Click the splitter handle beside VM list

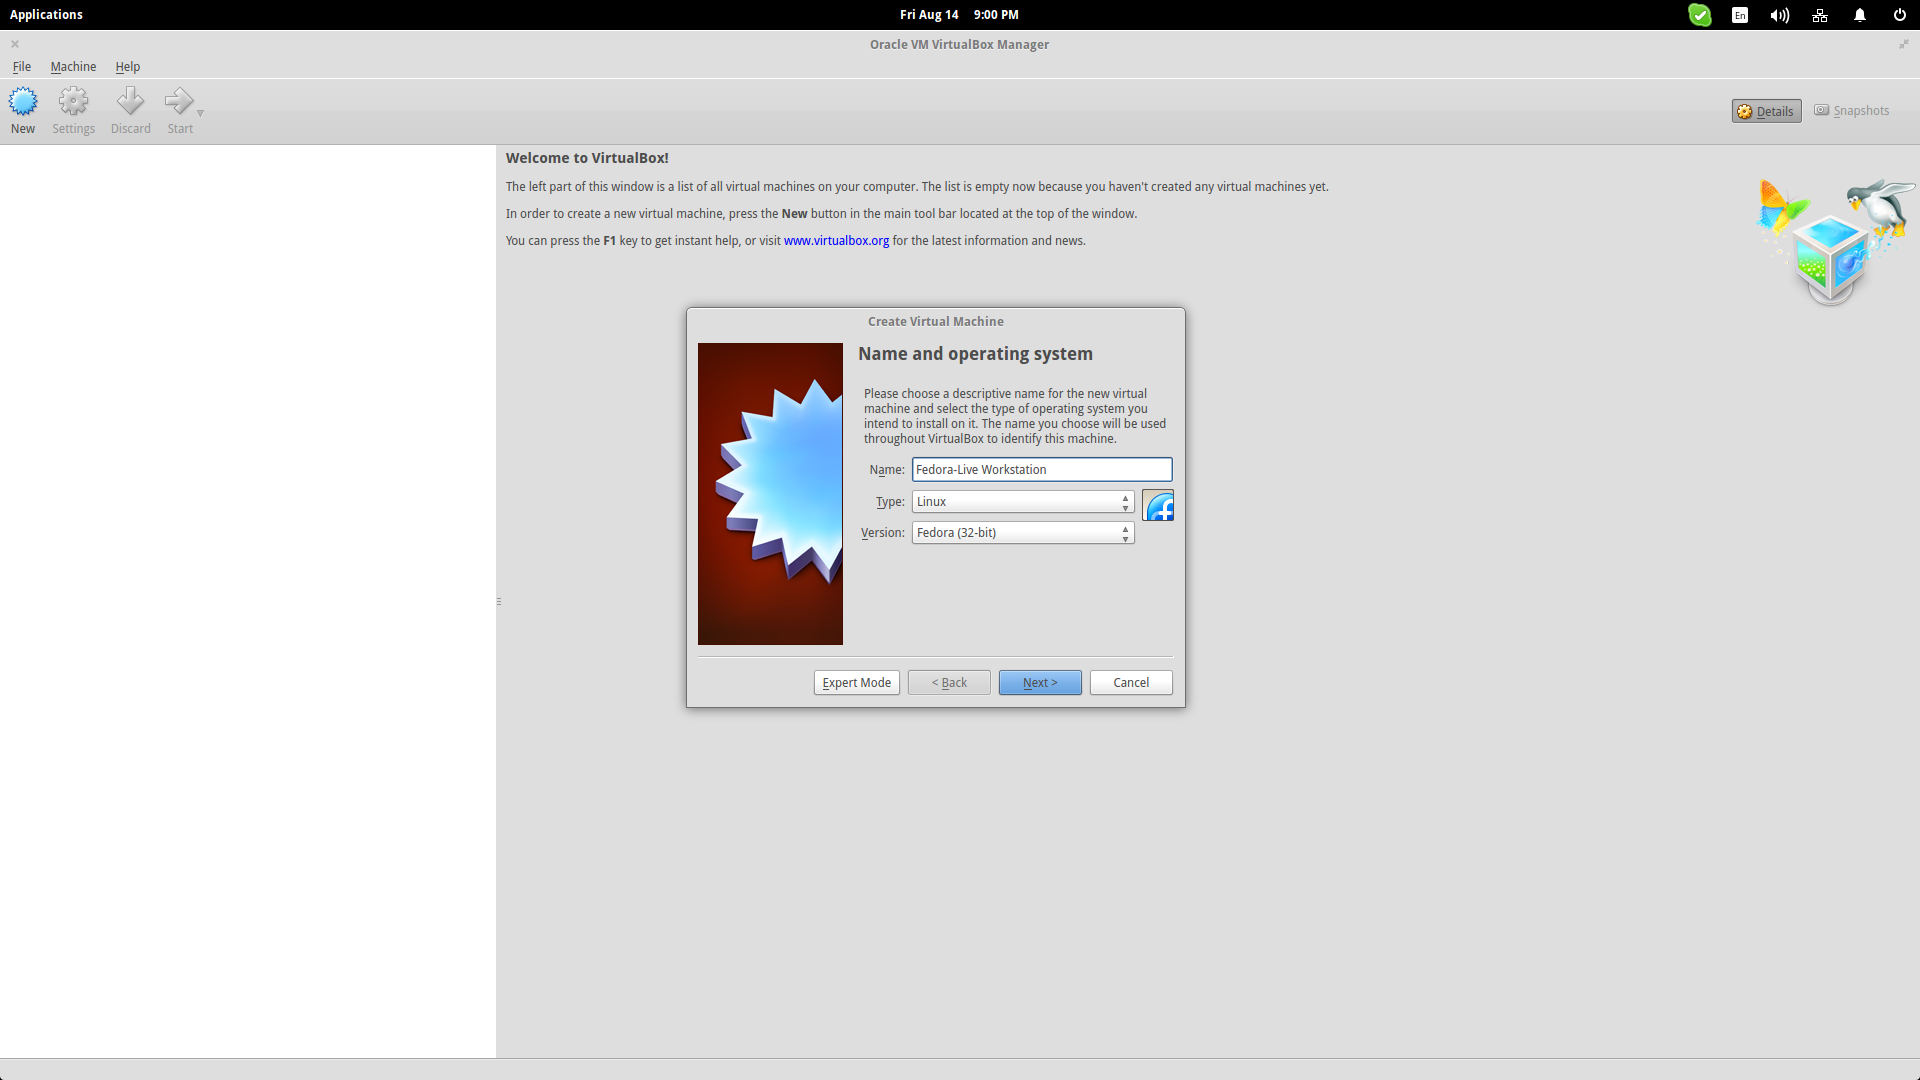tap(498, 602)
